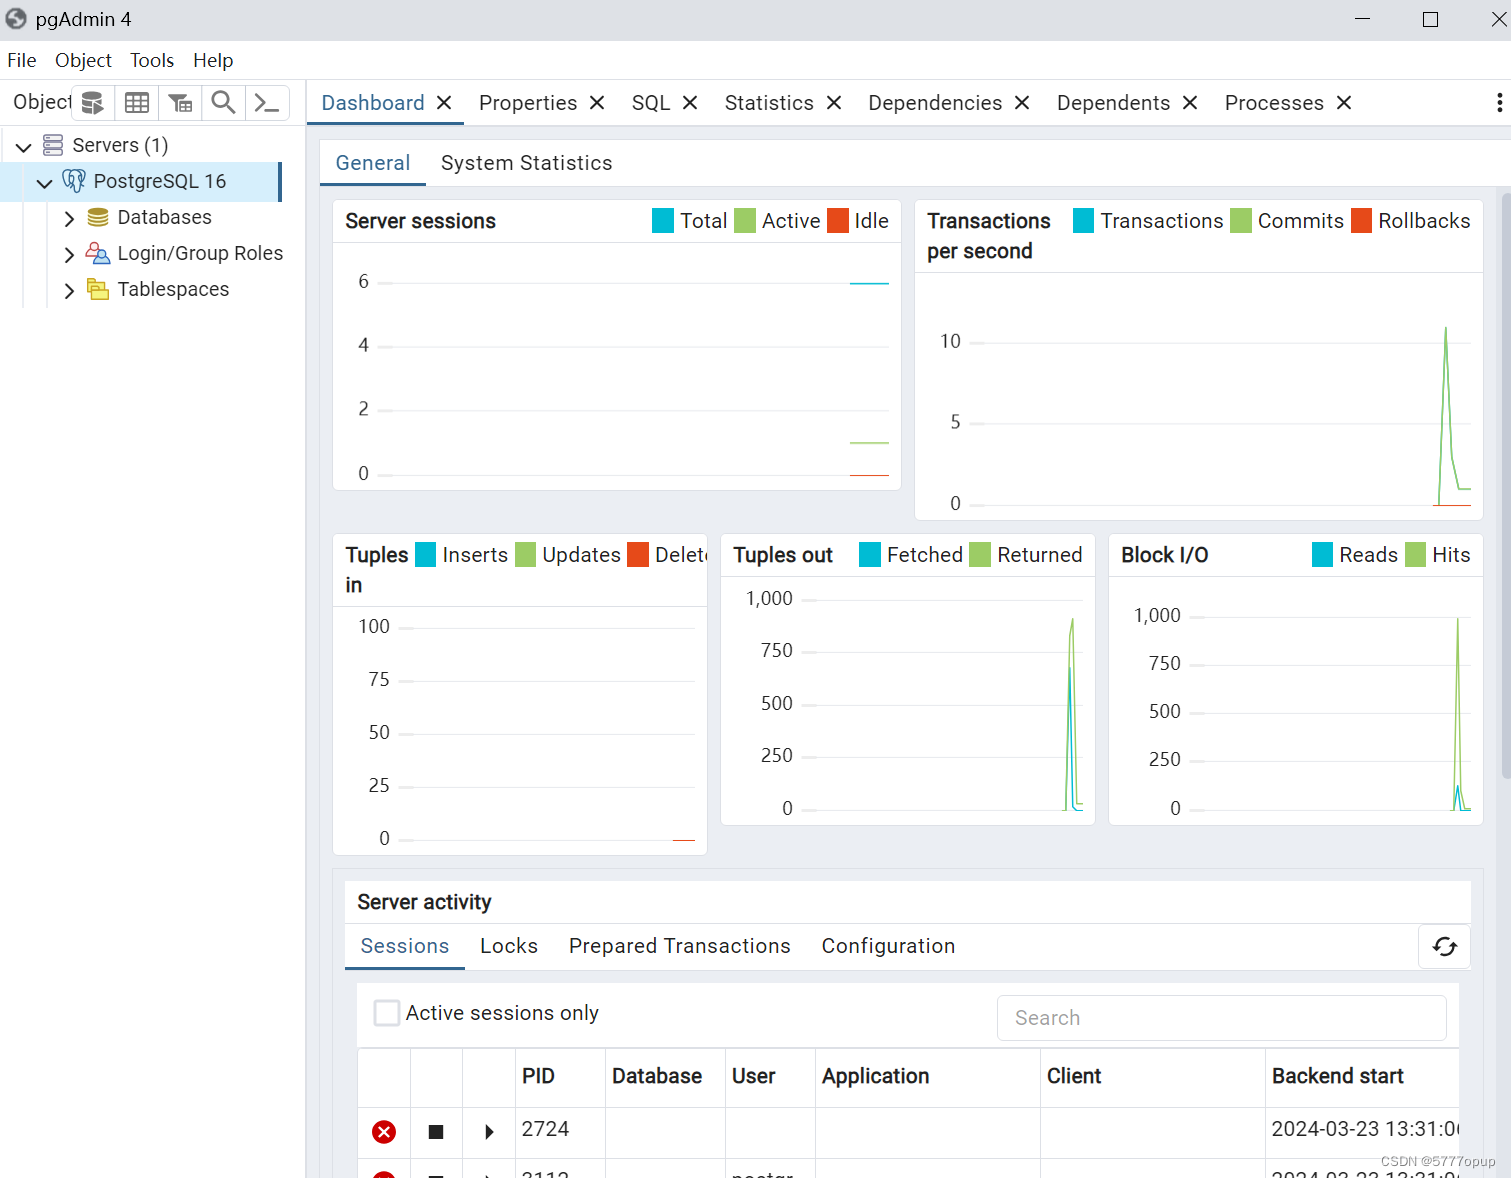This screenshot has width=1511, height=1178.
Task: Show the Configuration activity tab
Action: 888,946
